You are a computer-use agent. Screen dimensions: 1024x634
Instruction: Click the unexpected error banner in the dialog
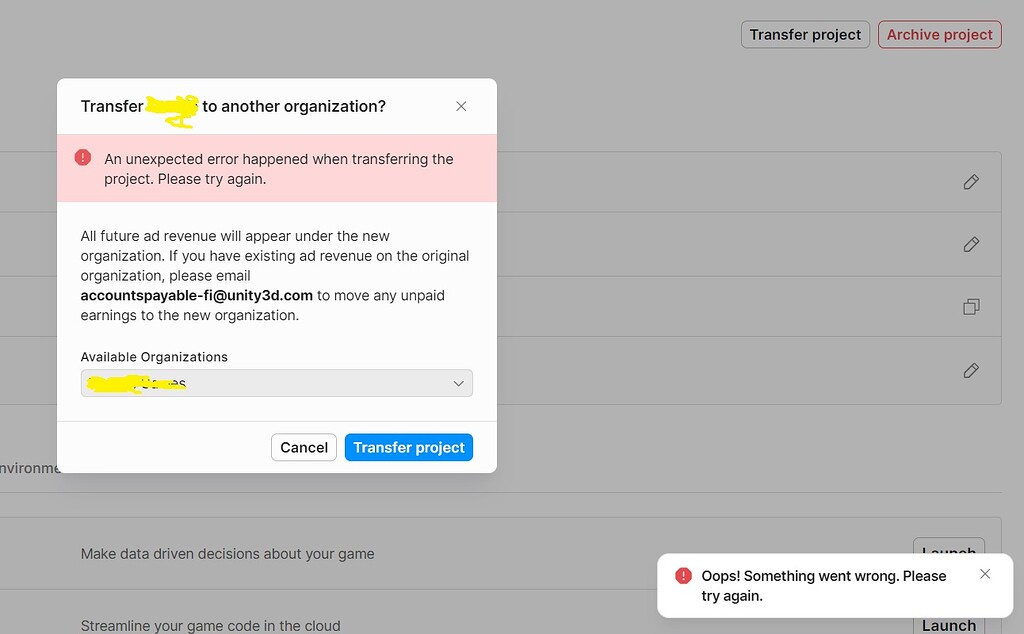276,168
